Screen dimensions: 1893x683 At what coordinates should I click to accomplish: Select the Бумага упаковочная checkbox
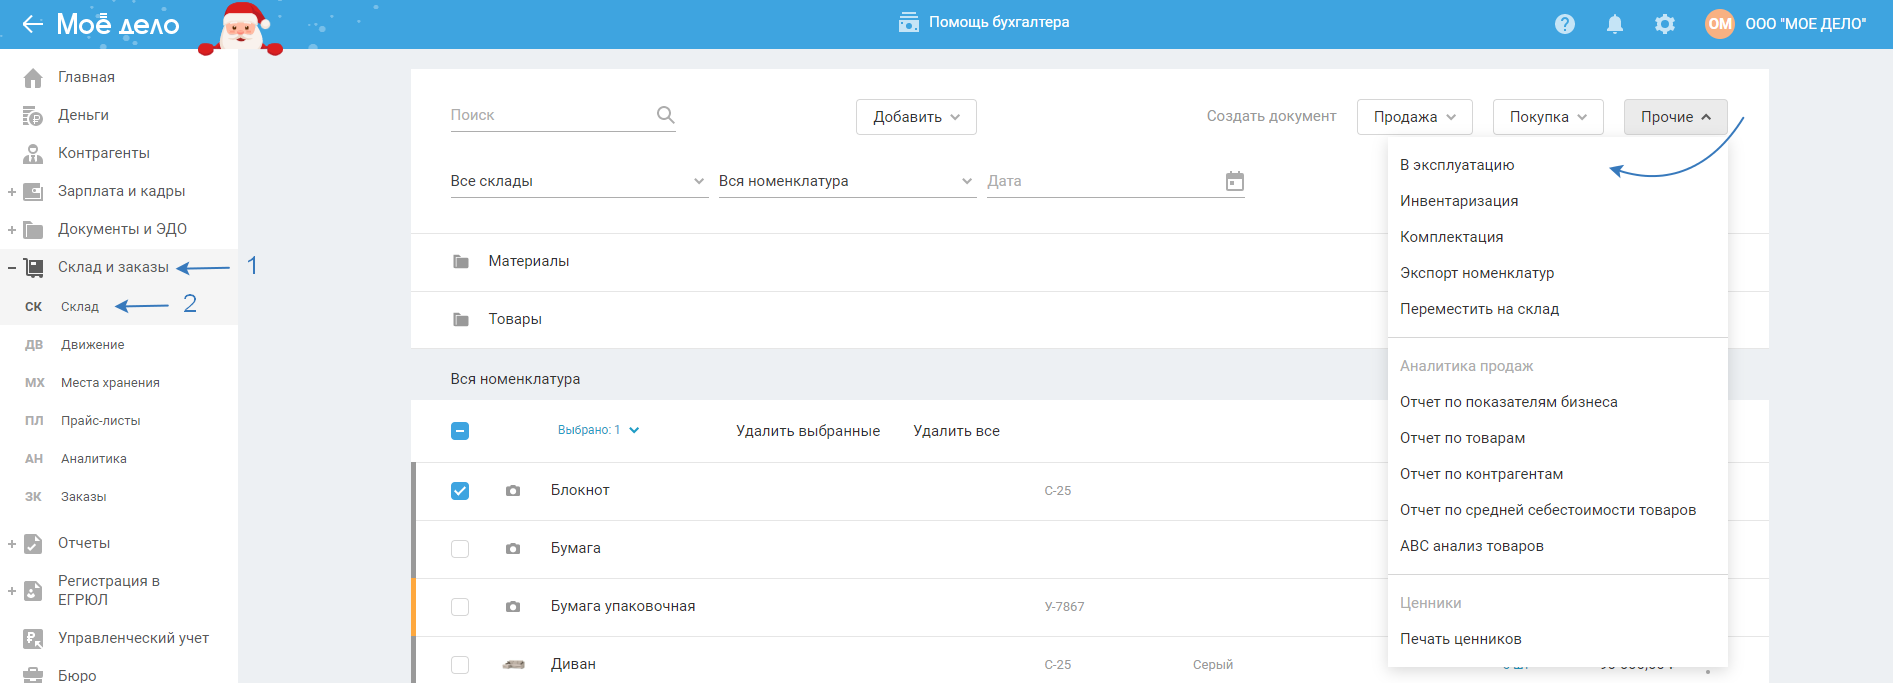(x=460, y=607)
